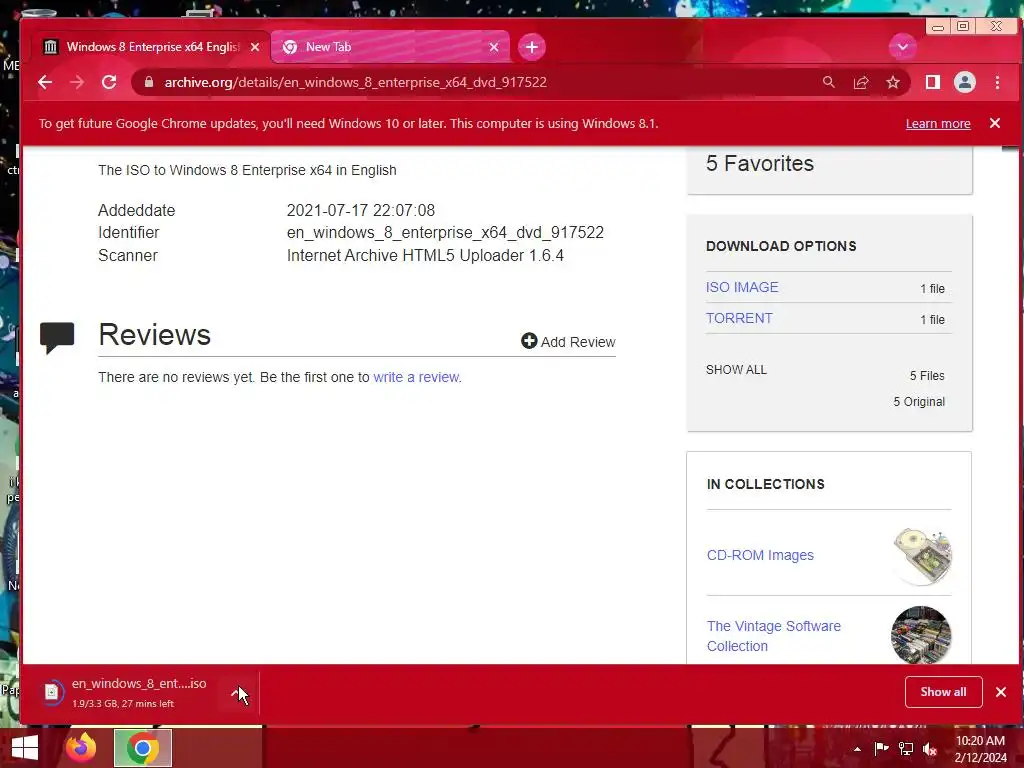Image resolution: width=1024 pixels, height=768 pixels.
Task: Show hidden system tray icons
Action: point(857,749)
